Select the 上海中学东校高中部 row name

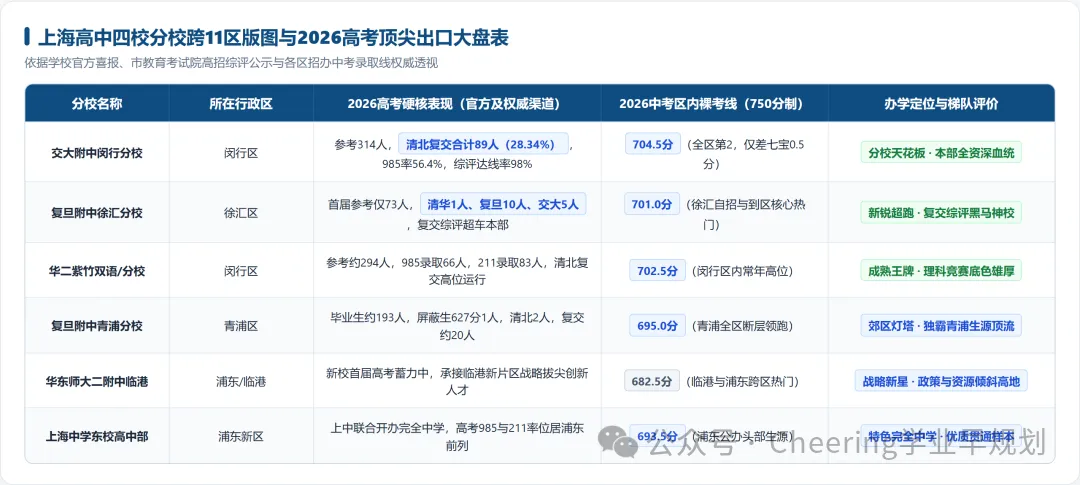coord(97,436)
